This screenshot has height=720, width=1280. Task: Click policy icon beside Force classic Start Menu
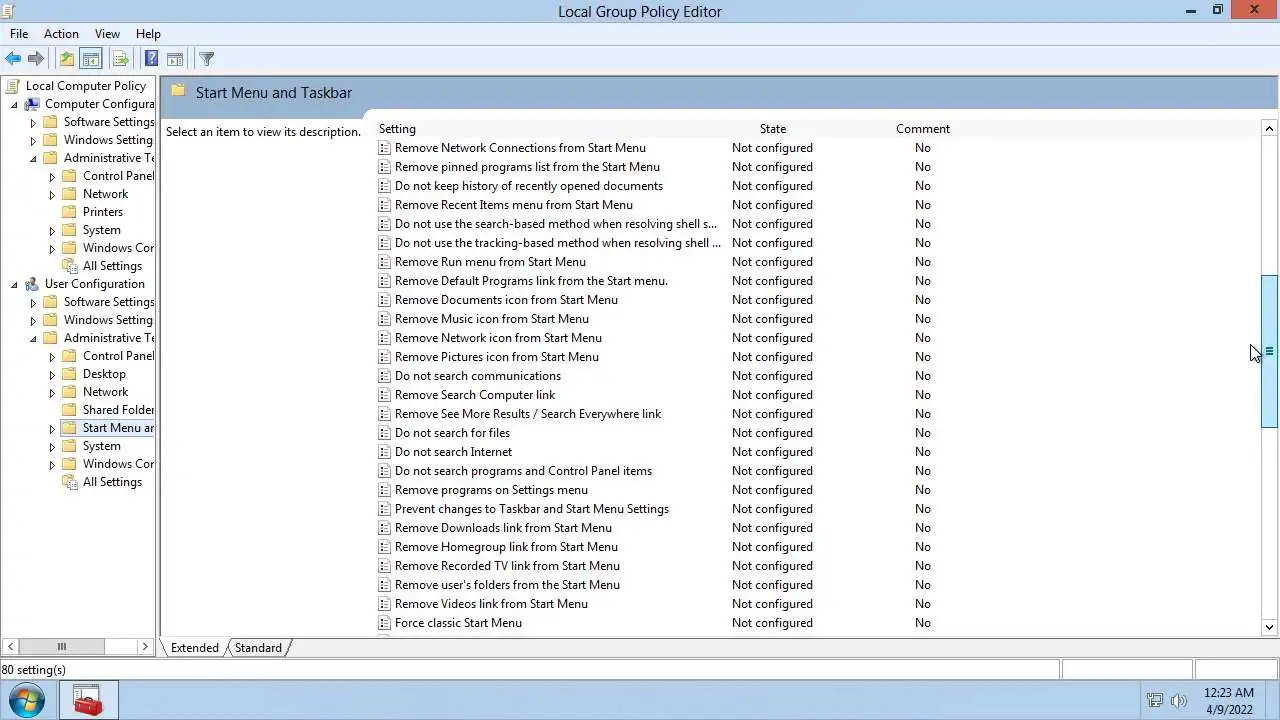385,623
